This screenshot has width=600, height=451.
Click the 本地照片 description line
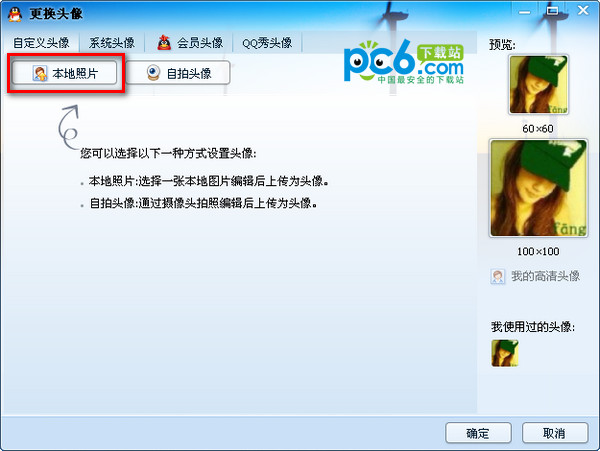click(209, 181)
